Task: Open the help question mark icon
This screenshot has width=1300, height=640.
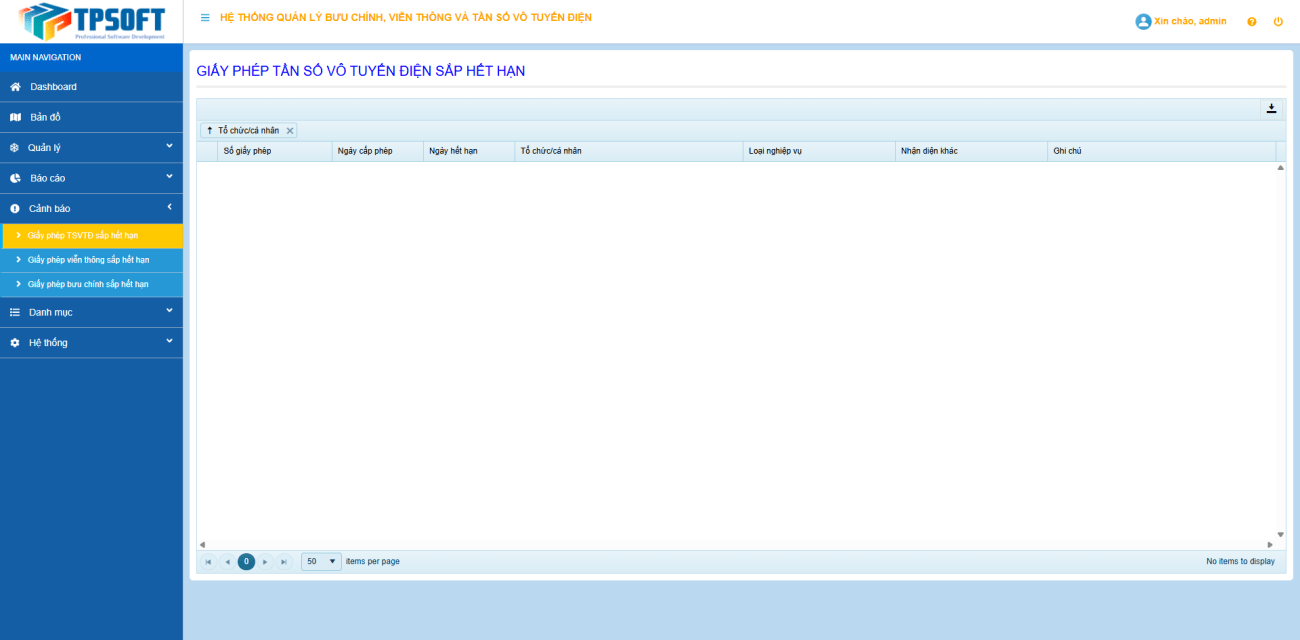Action: [1251, 22]
